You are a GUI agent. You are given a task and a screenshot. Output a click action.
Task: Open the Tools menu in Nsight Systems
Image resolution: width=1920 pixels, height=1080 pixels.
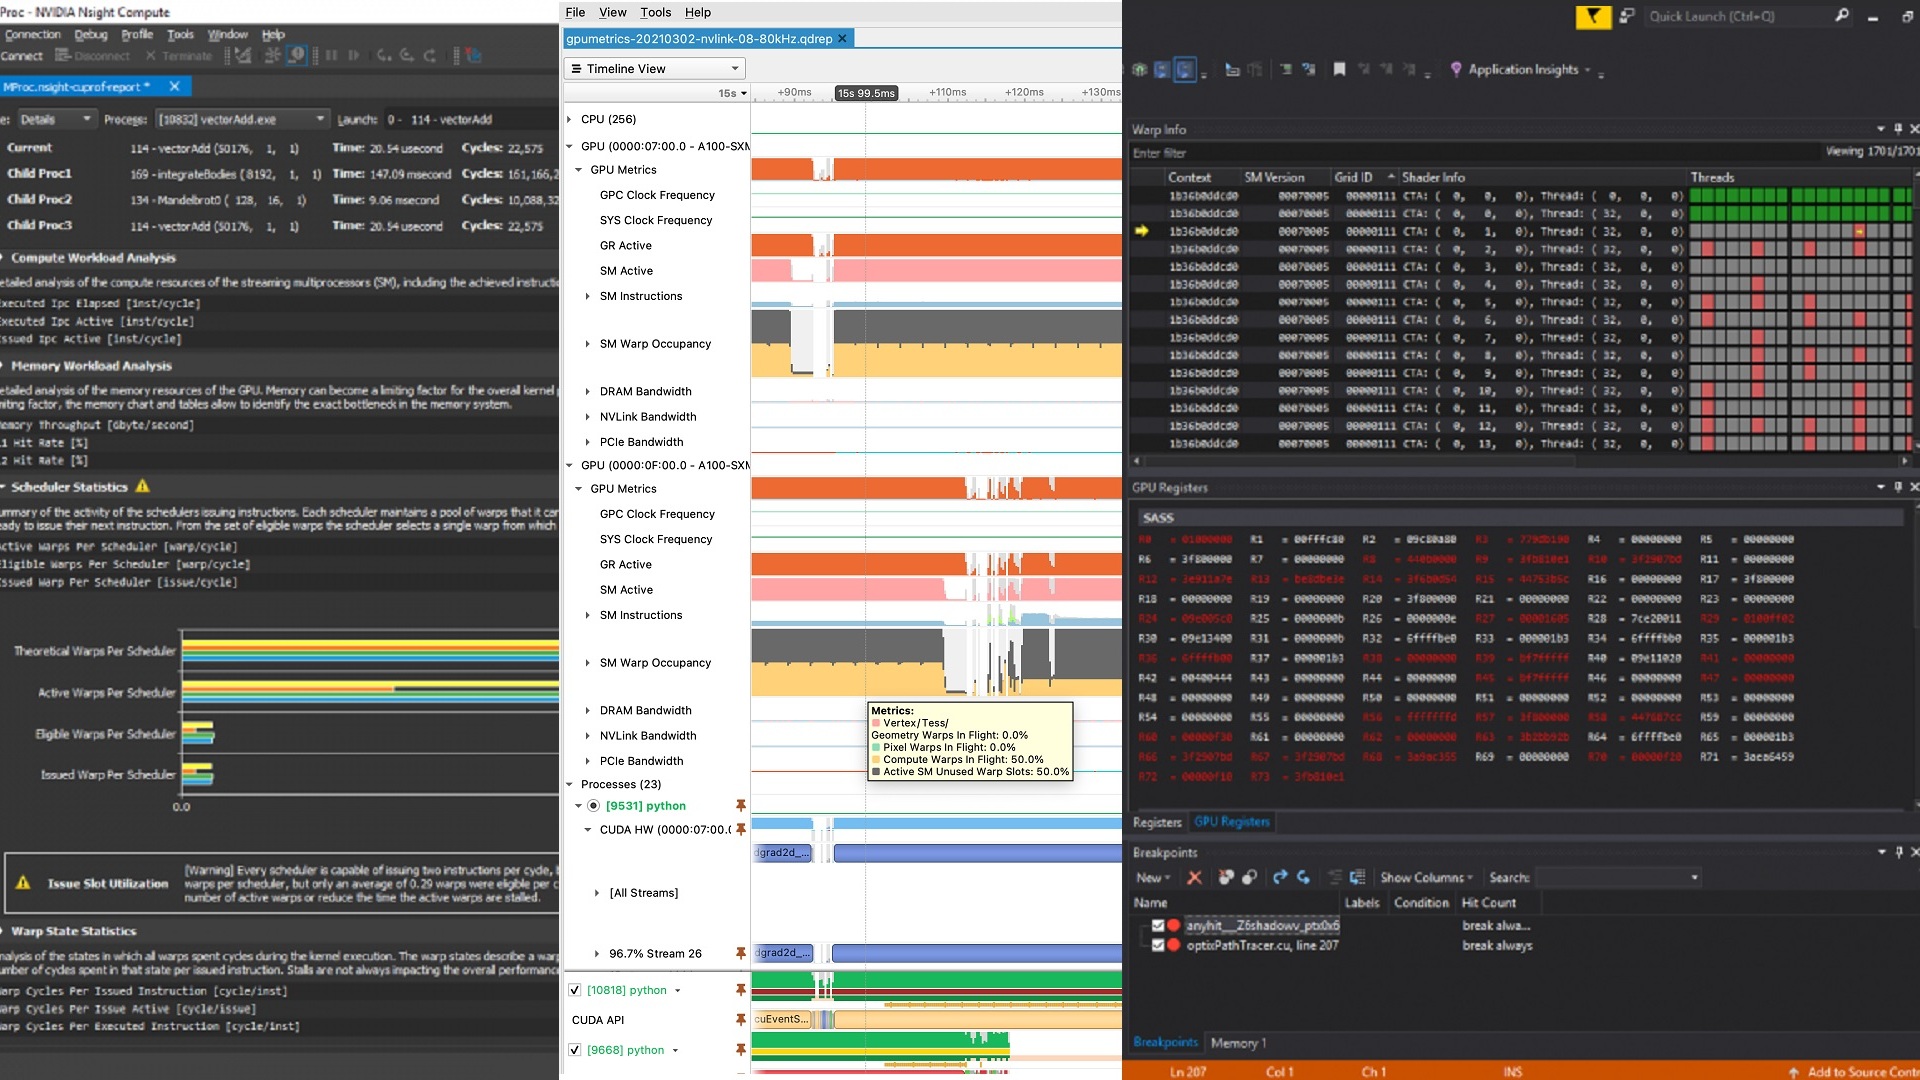point(656,12)
